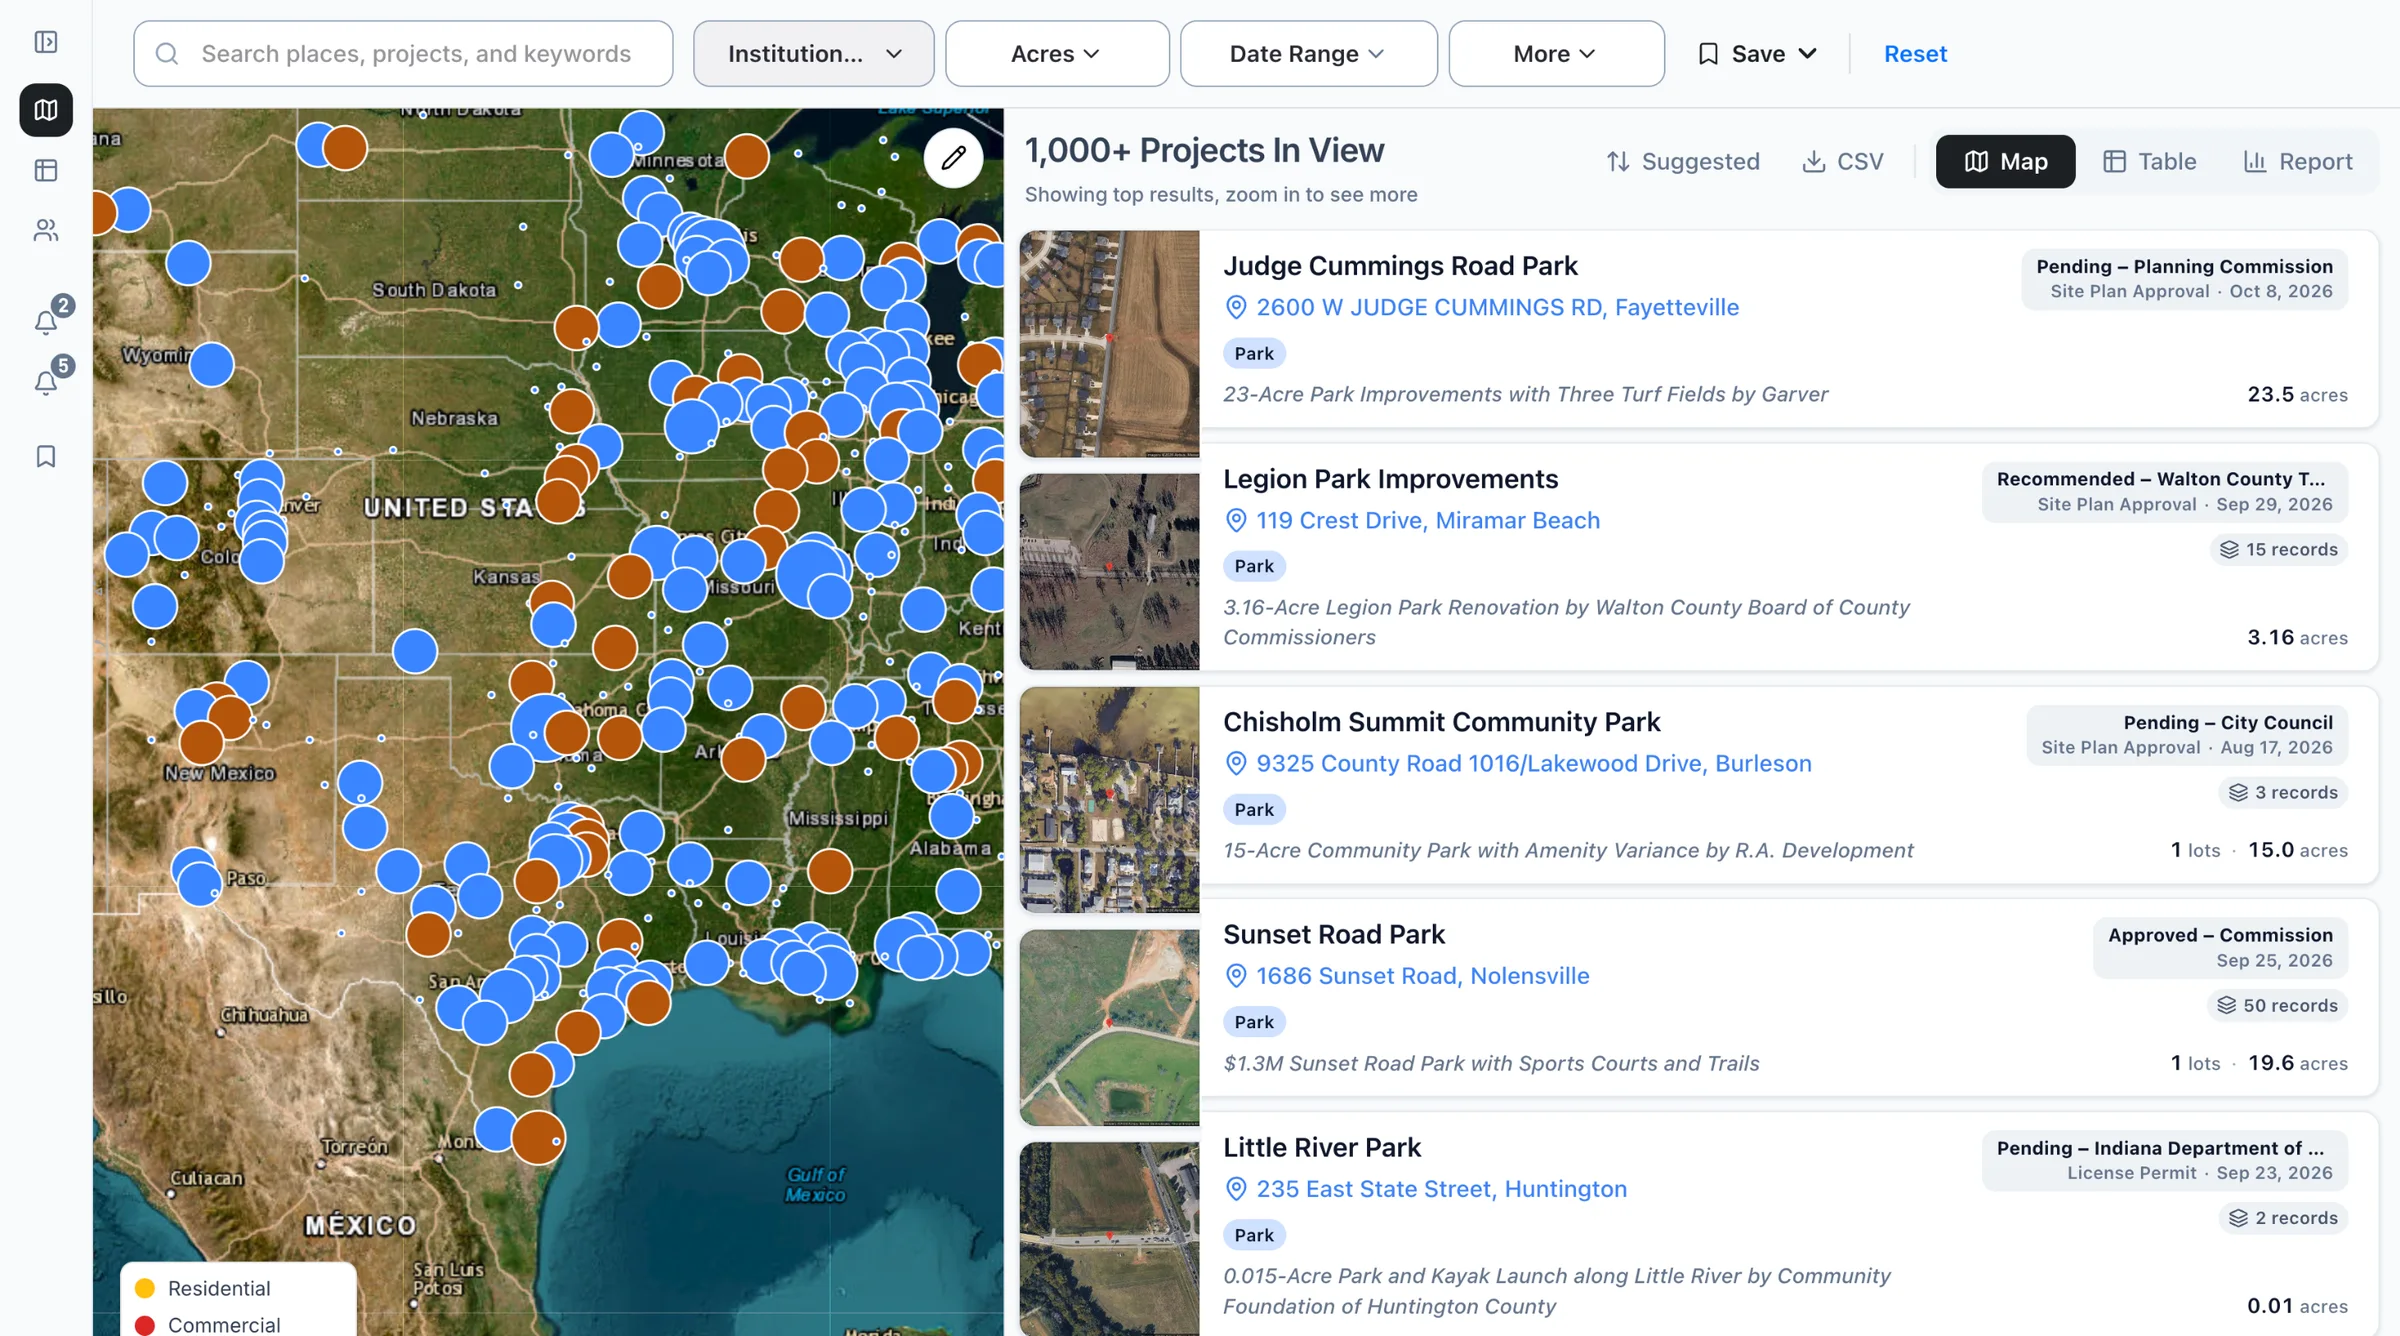
Task: Open the people/team sidebar icon
Action: pyautogui.click(x=46, y=231)
